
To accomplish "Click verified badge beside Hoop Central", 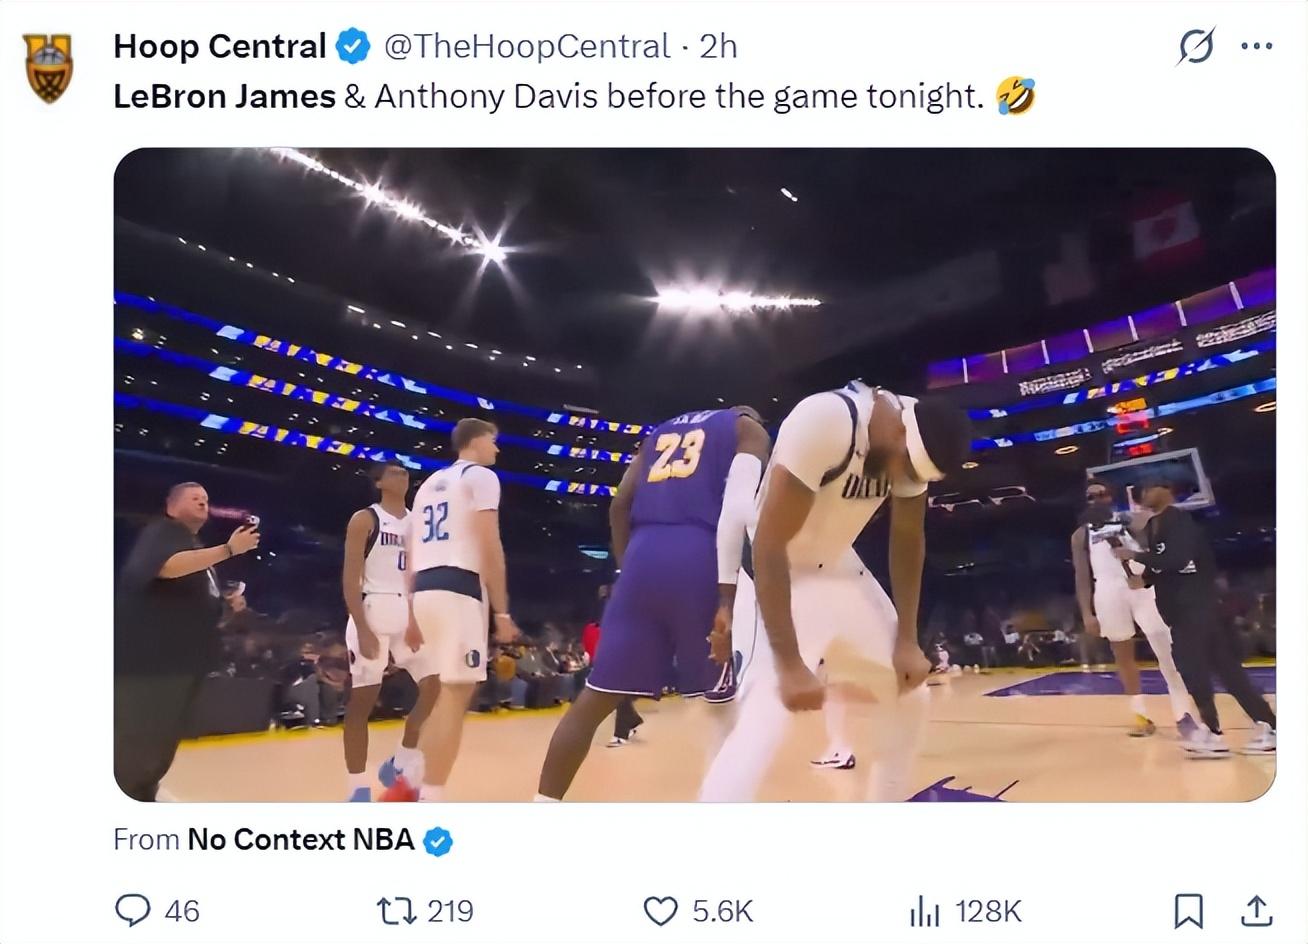I will 353,46.
